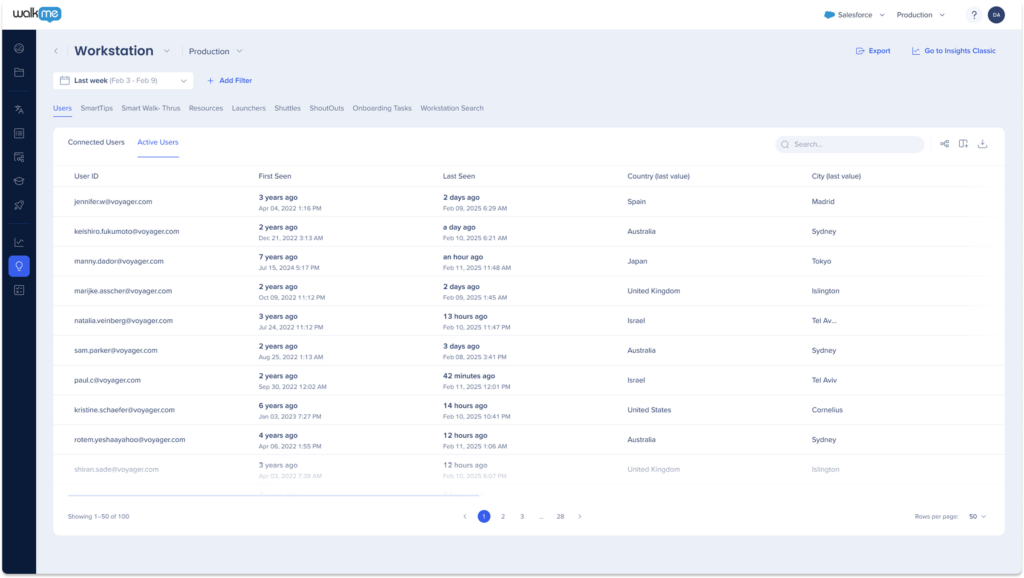Click the Export button
The image size is (1024, 578).
point(872,50)
